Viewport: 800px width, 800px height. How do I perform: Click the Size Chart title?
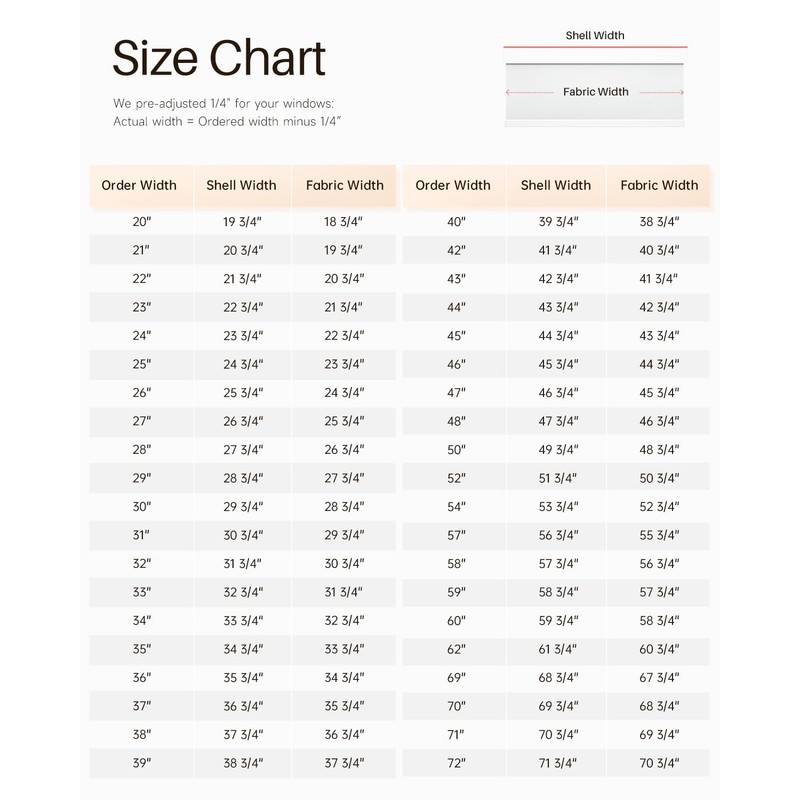pos(218,59)
